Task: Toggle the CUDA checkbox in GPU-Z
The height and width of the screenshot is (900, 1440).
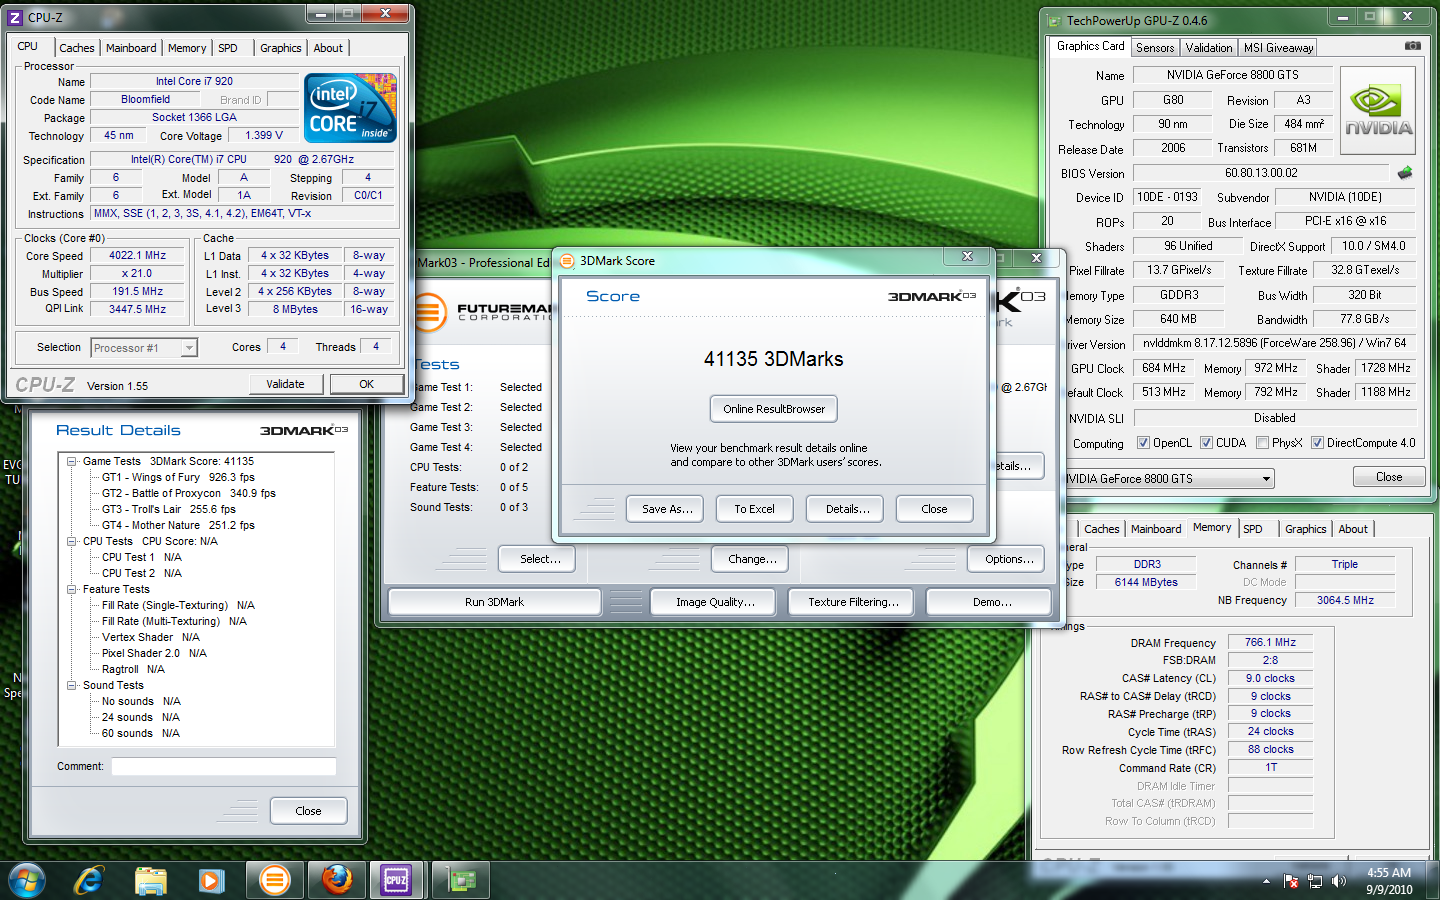Action: pos(1206,443)
